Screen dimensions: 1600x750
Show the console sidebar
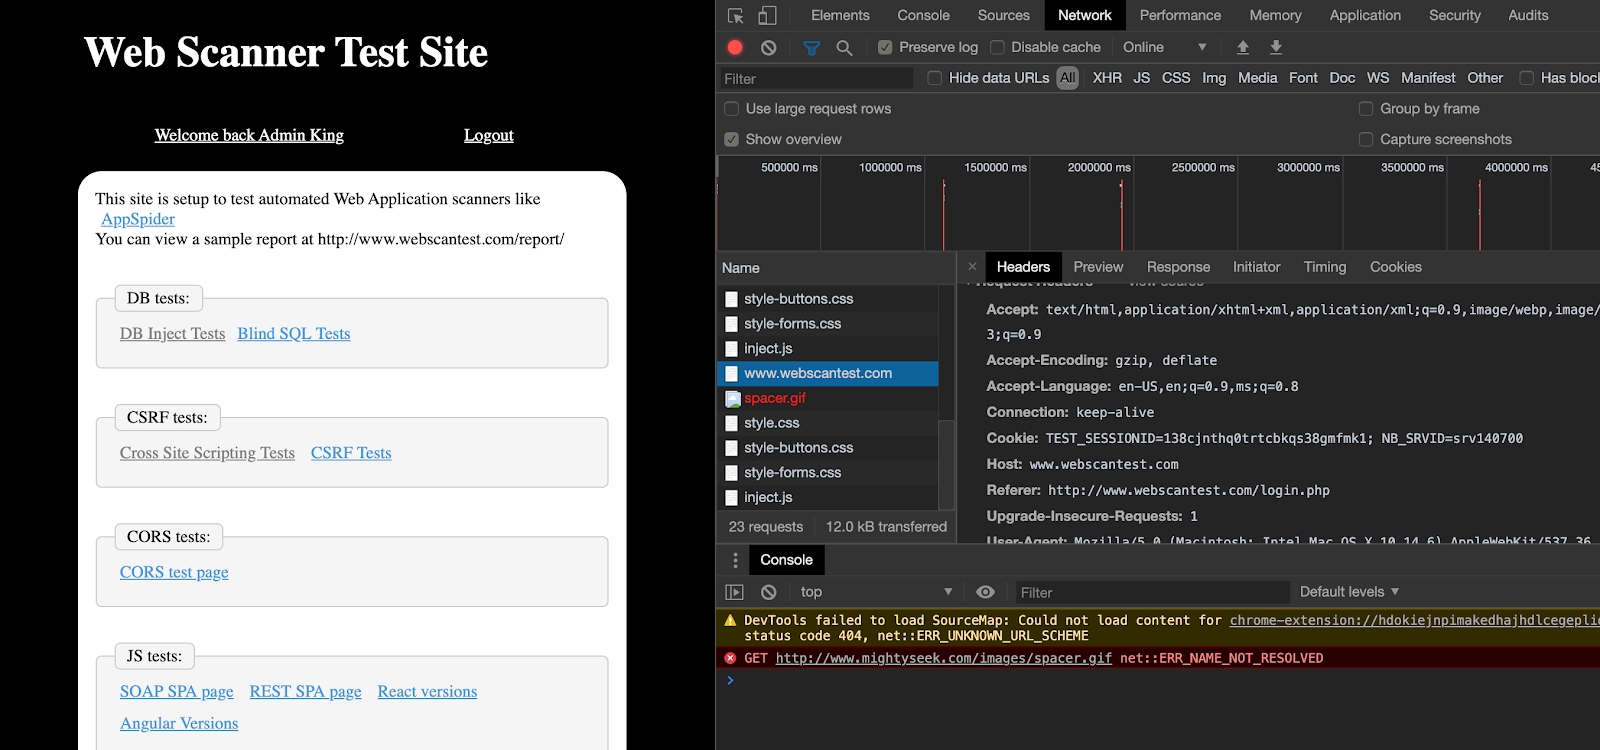tap(735, 592)
